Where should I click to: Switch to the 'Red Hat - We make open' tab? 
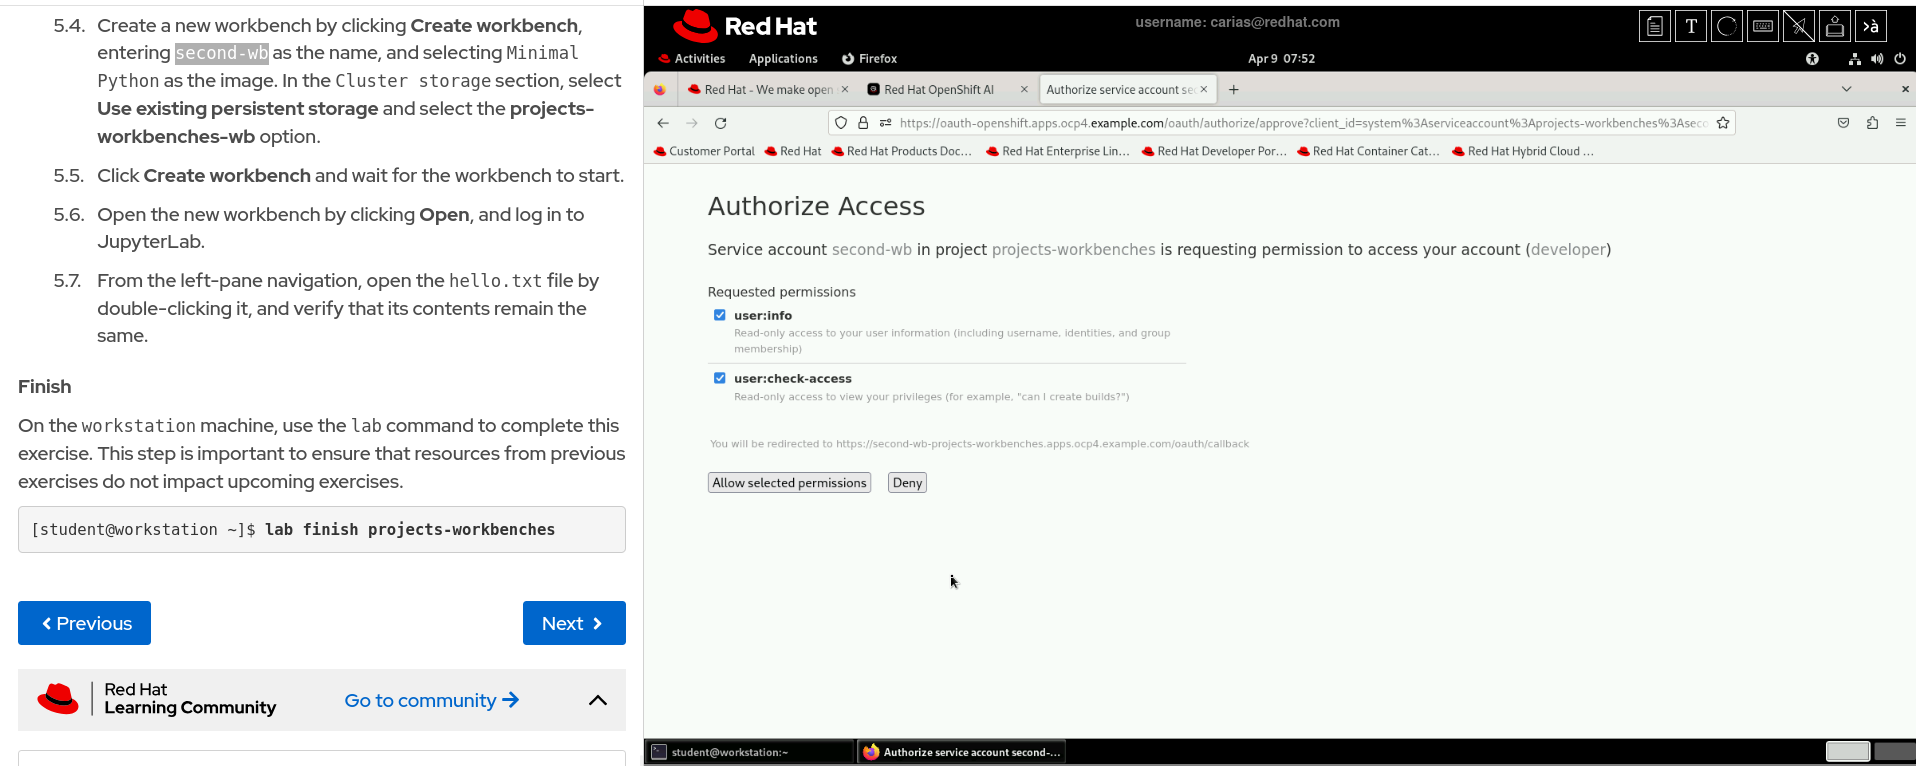pos(767,90)
